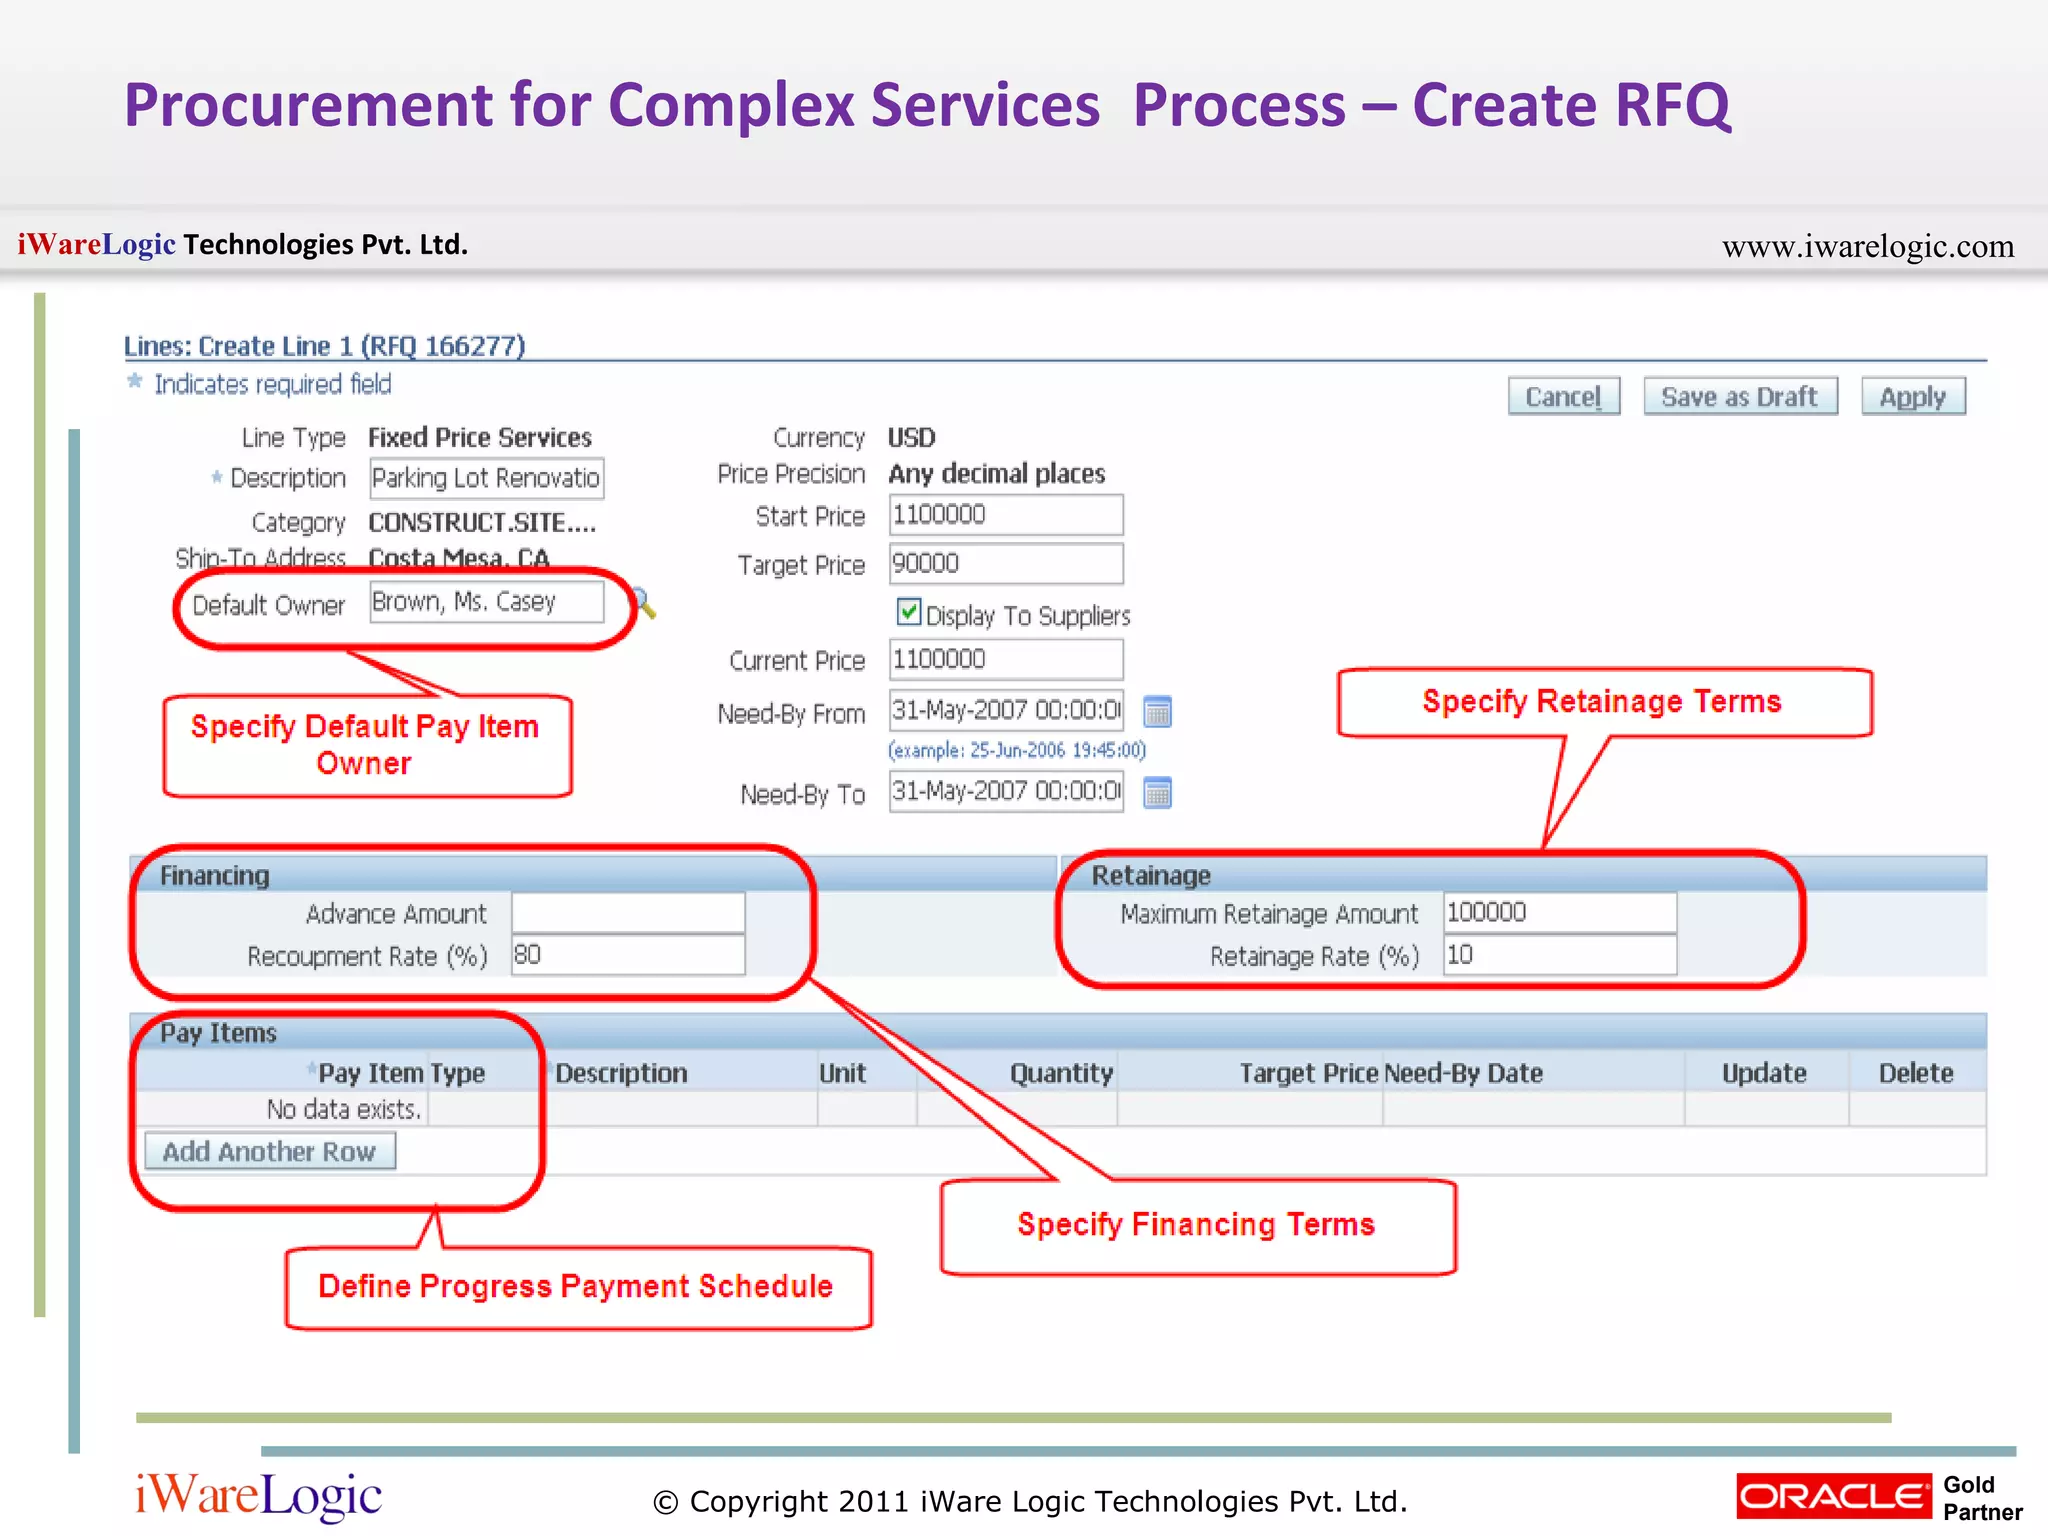Open the Need-By To calendar picker
Viewport: 2048px width, 1536px height.
pos(1157,793)
